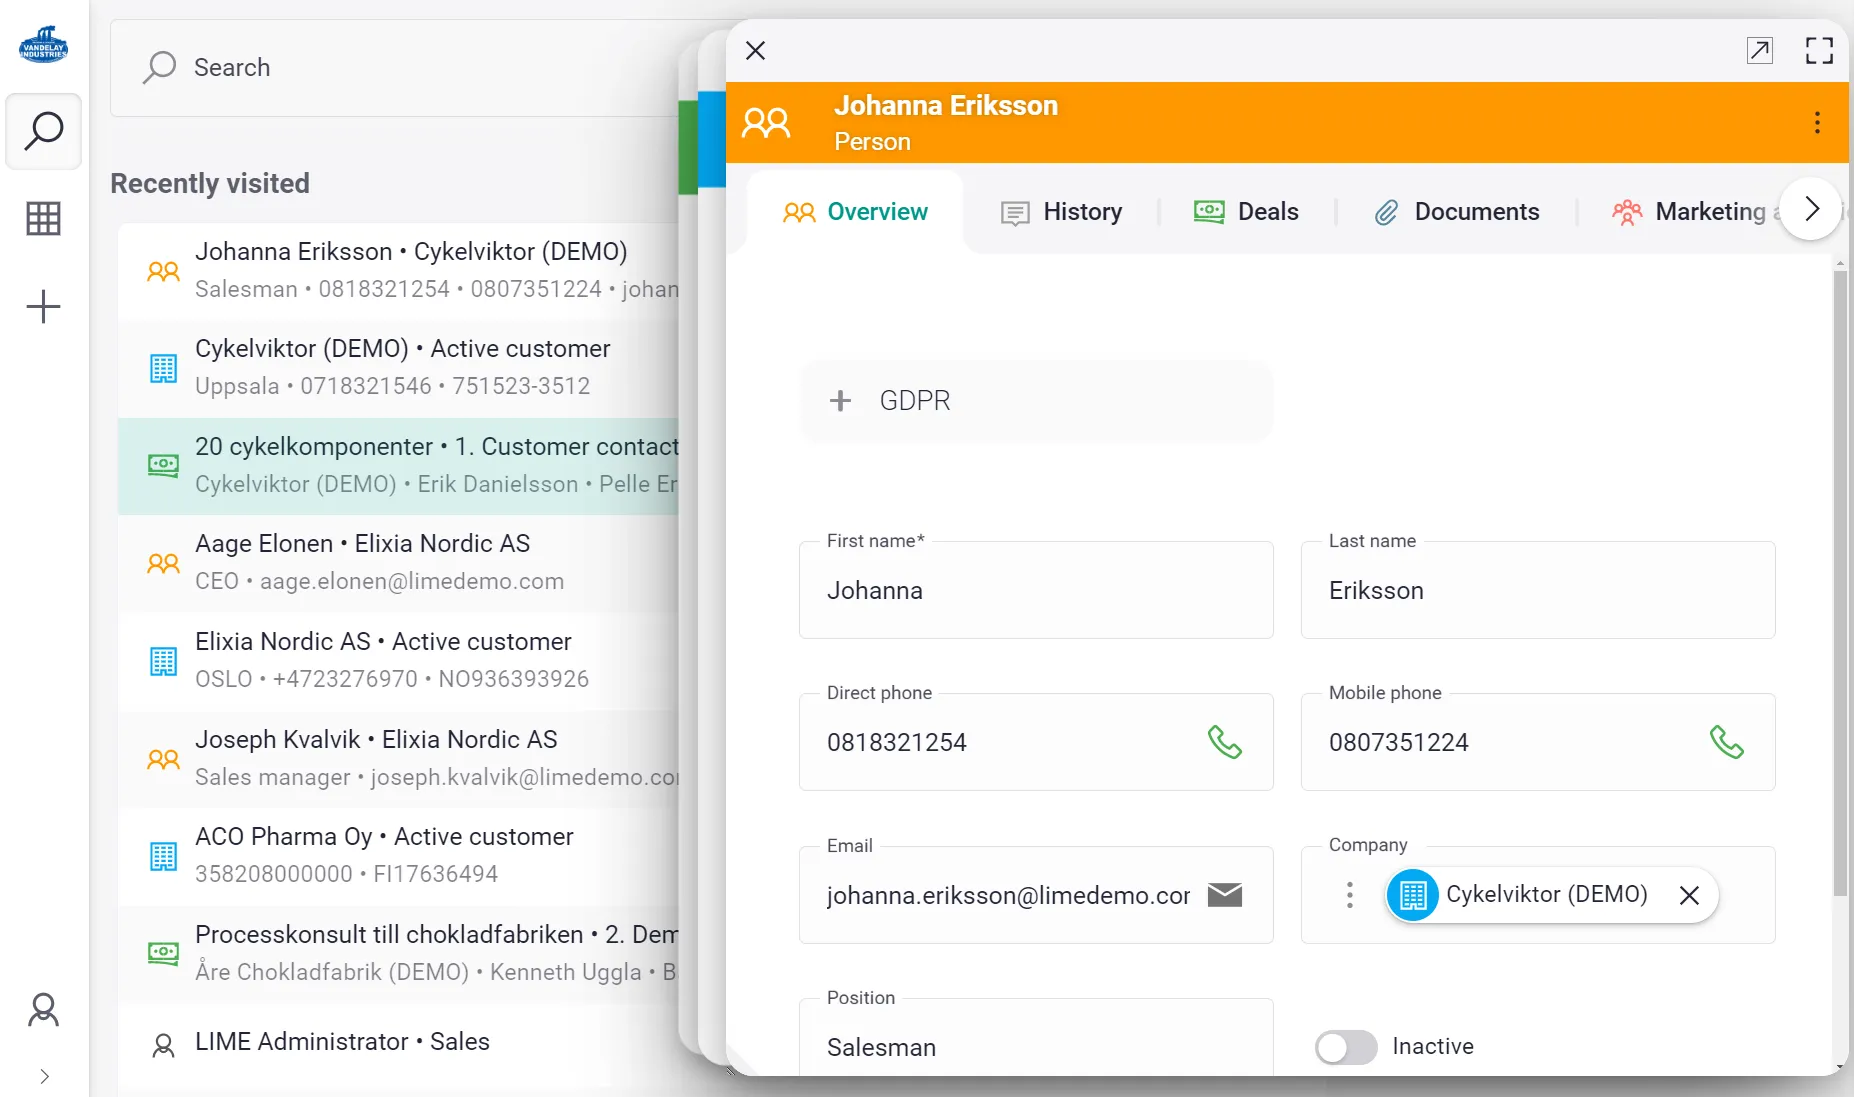
Task: Click the plus icon to create new
Action: (43, 306)
